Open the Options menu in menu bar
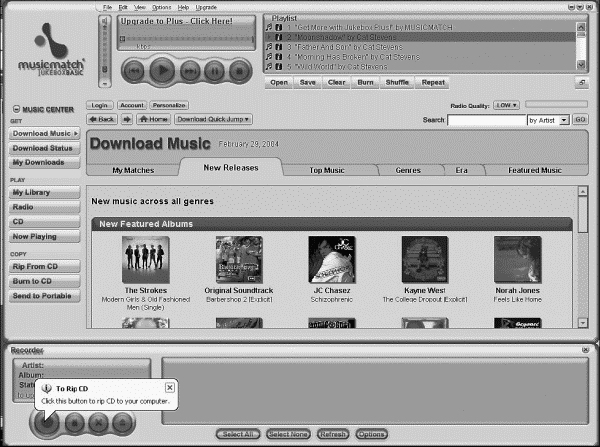This screenshot has width=600, height=447. pos(160,7)
